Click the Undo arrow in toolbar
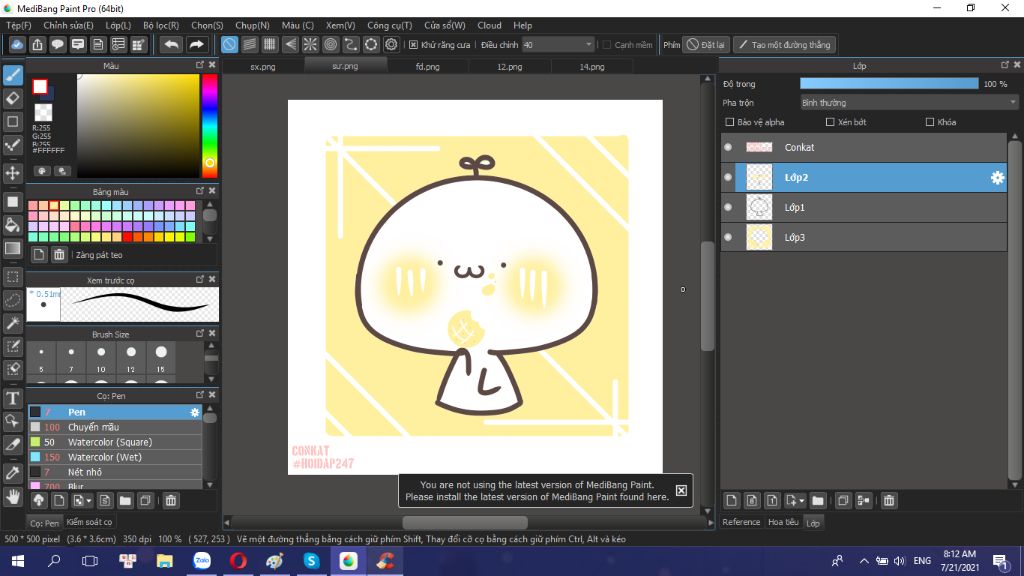The width and height of the screenshot is (1024, 576). [171, 44]
